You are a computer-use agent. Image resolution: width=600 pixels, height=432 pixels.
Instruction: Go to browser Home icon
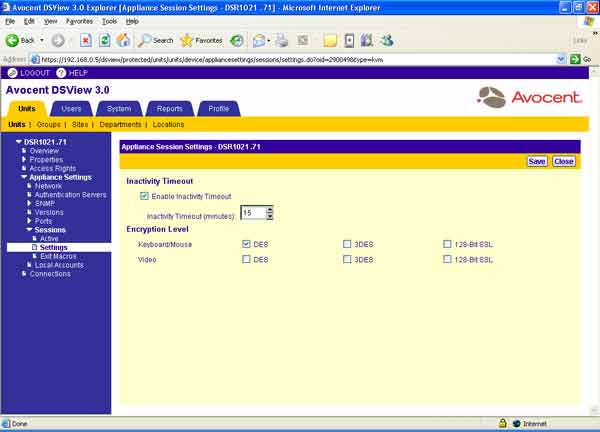[123, 40]
